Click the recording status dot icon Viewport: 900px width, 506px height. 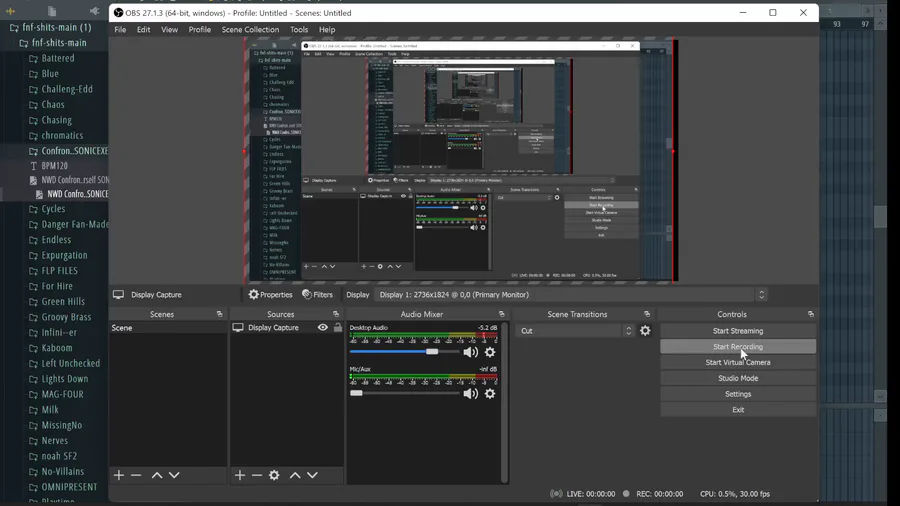point(626,493)
